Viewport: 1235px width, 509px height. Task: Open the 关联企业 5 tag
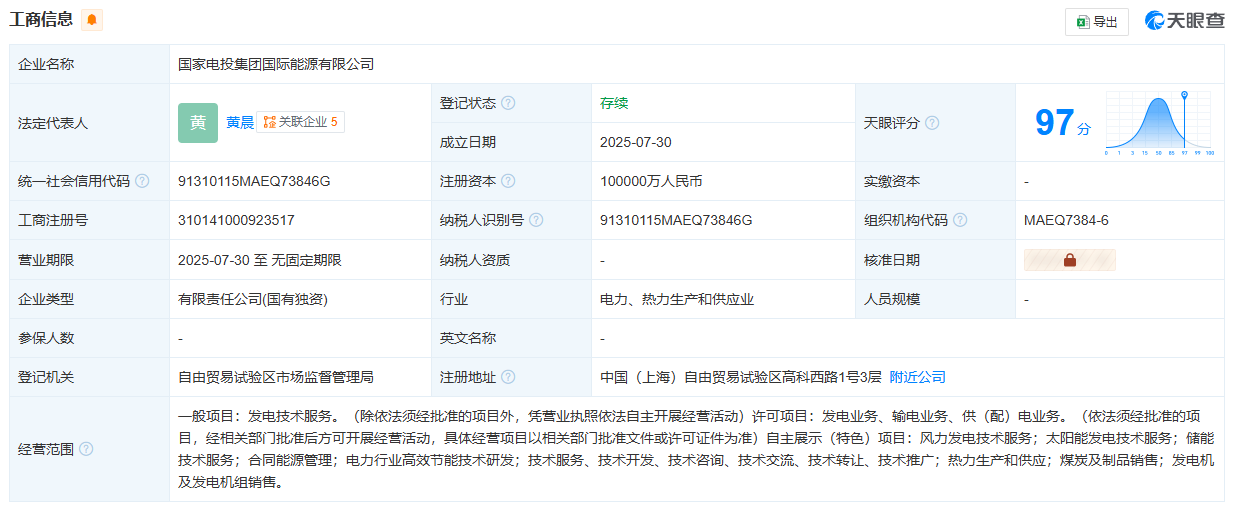[x=300, y=122]
